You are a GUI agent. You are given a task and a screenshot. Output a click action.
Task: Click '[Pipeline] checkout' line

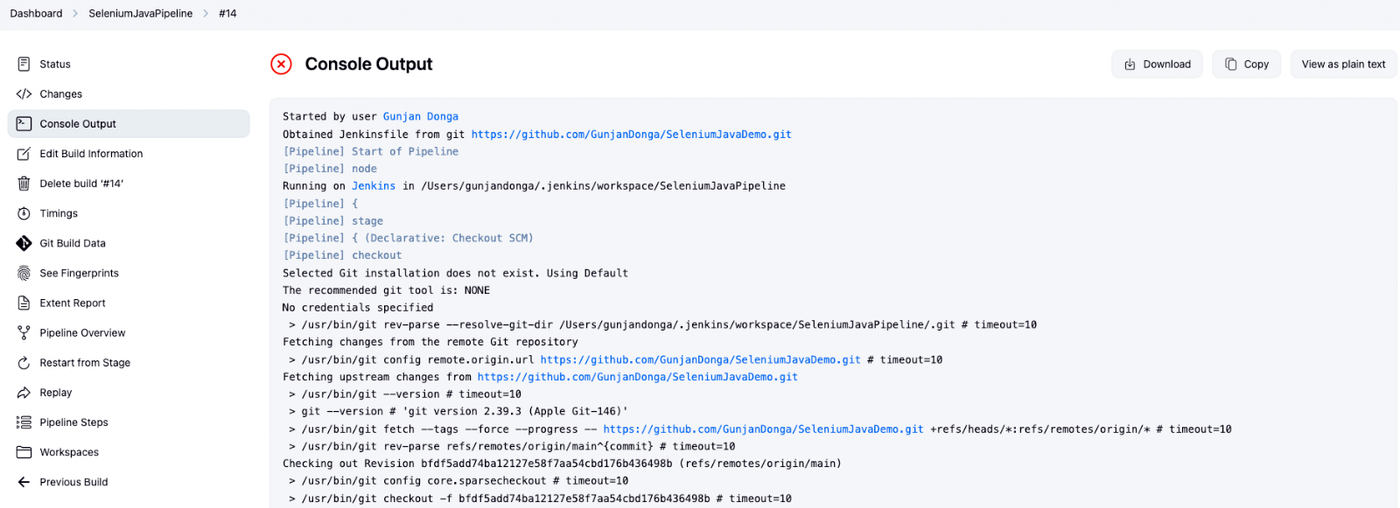[342, 255]
